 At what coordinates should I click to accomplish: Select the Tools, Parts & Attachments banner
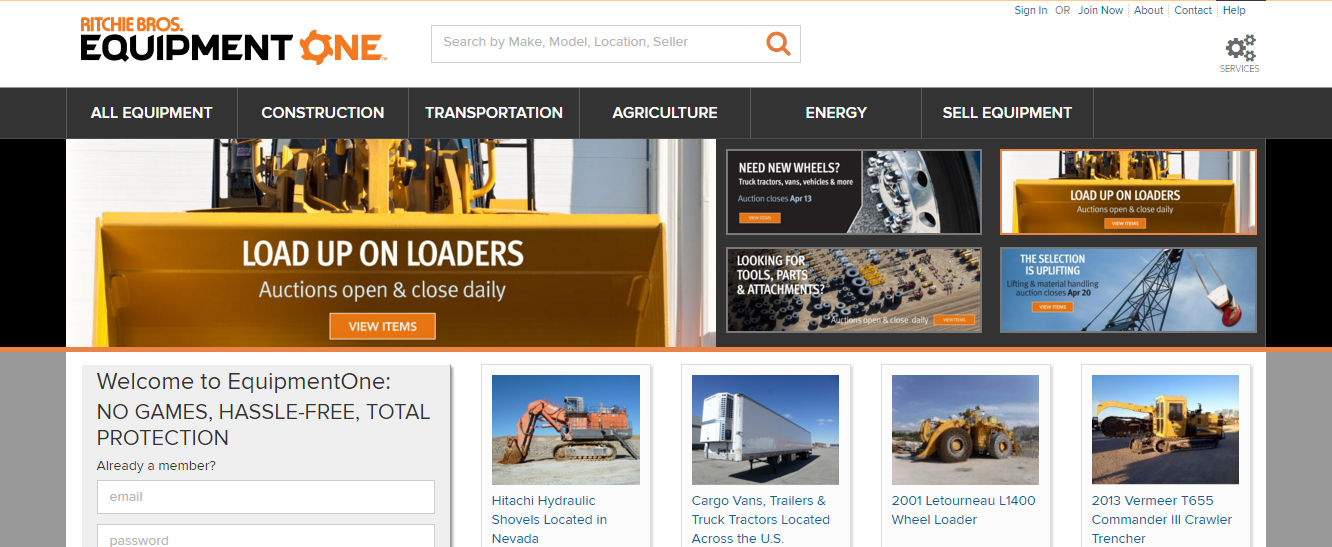pyautogui.click(x=853, y=289)
